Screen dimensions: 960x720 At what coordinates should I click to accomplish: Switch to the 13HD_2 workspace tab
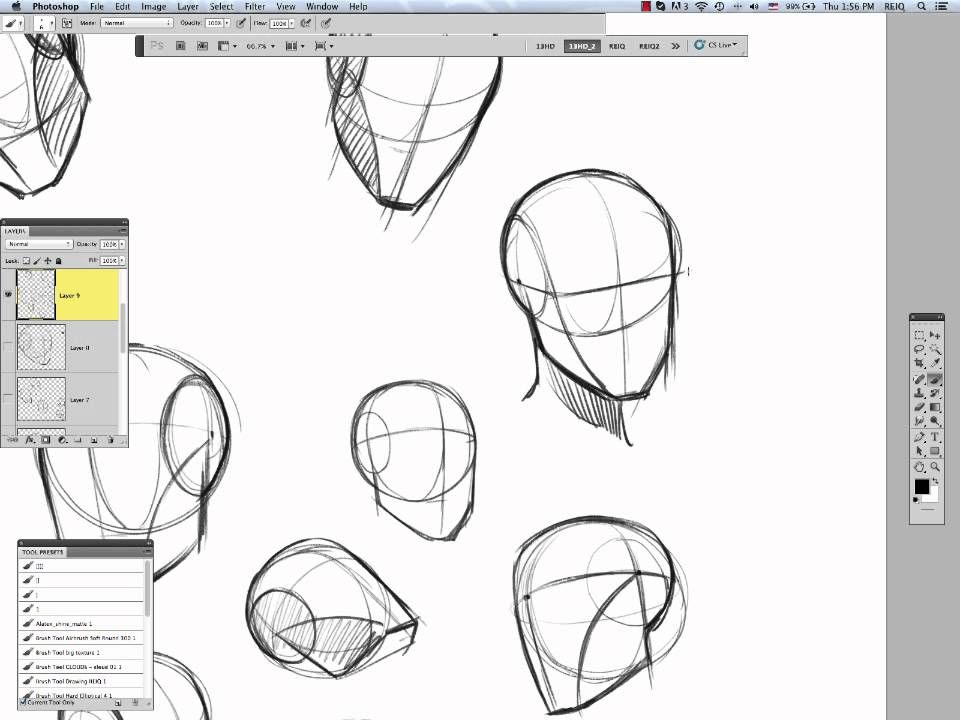point(581,46)
